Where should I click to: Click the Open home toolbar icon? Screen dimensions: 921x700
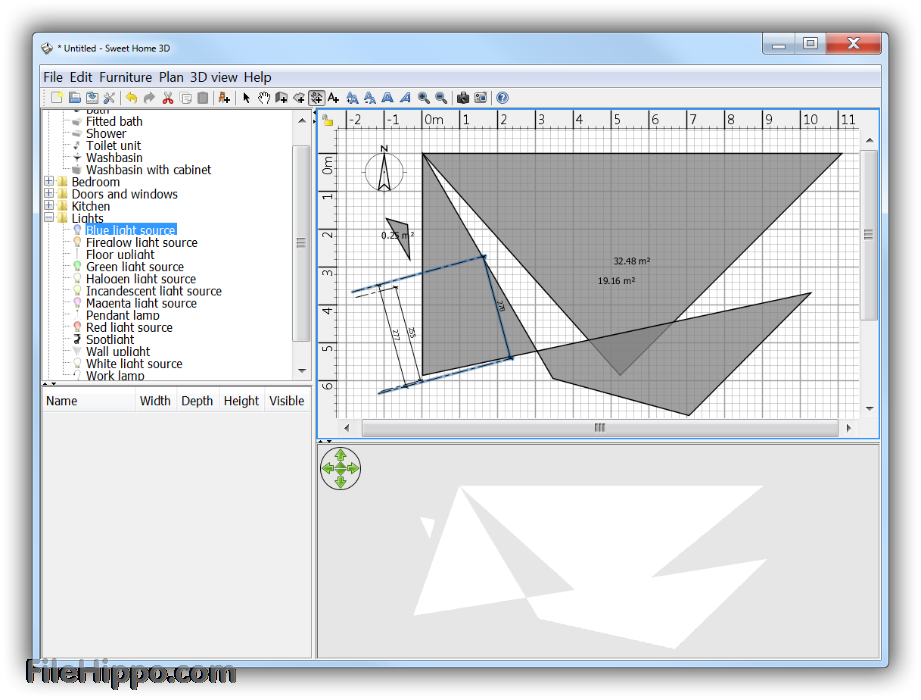pyautogui.click(x=74, y=98)
